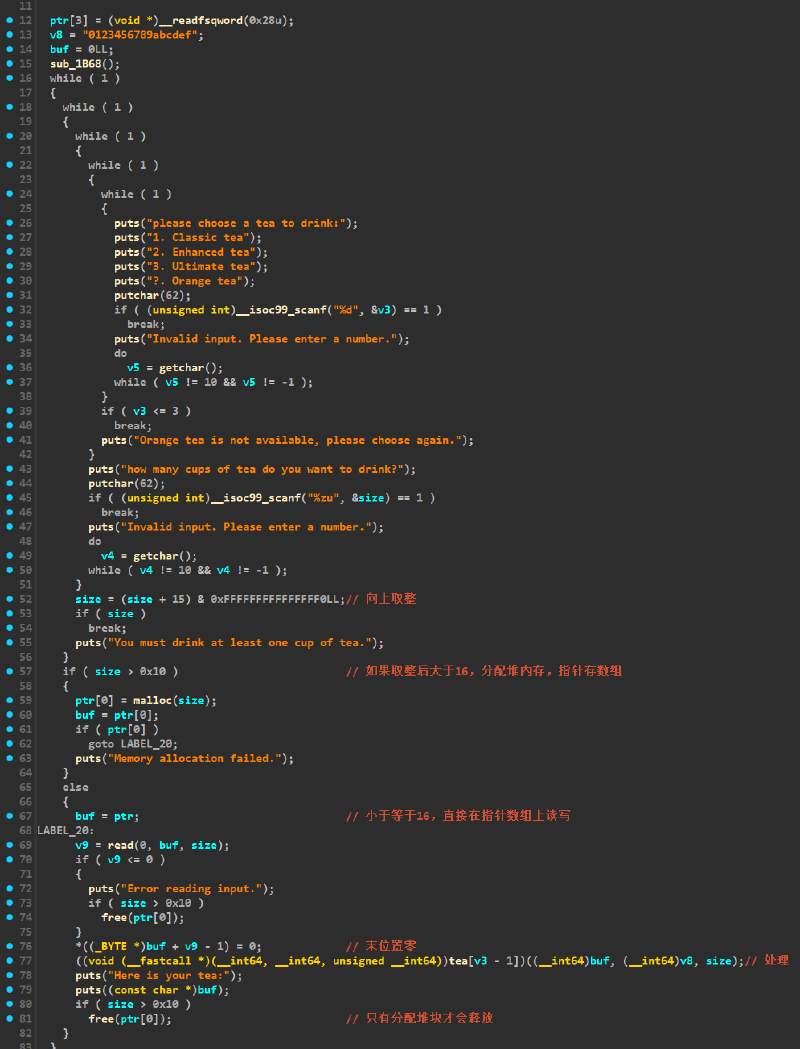Select buf = 0LL on line 14
Image resolution: width=800 pixels, height=1049 pixels.
[82, 50]
